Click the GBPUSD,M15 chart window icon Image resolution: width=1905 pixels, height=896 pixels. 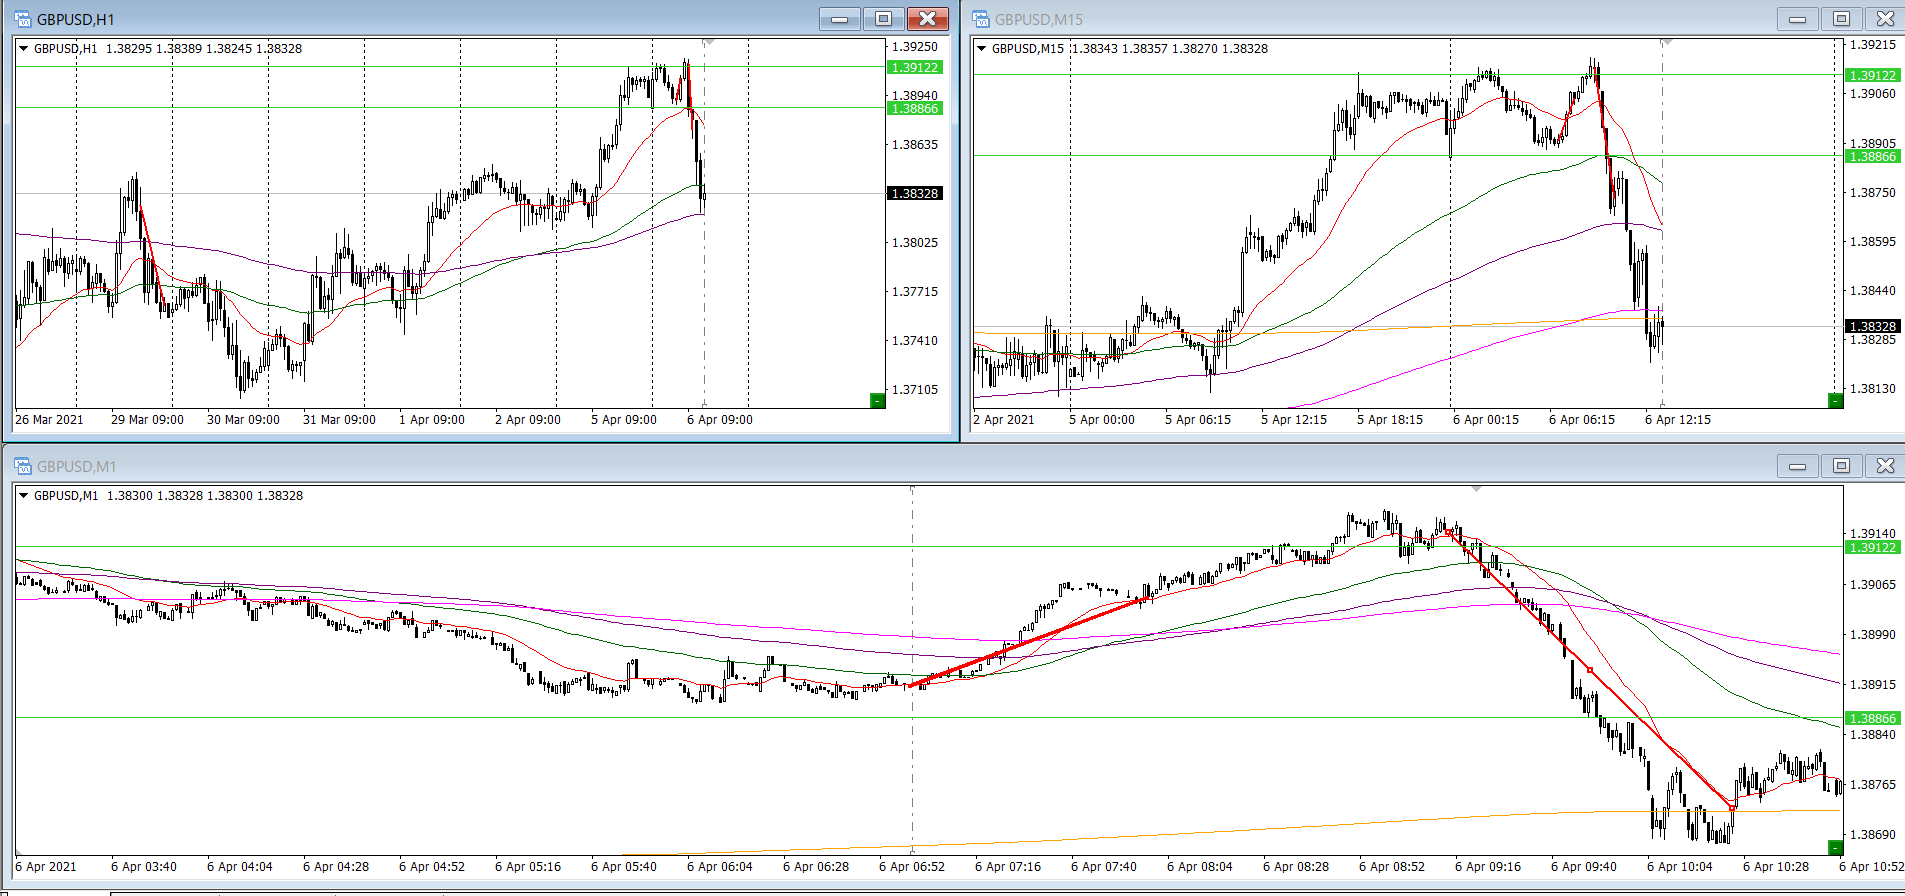coord(980,19)
